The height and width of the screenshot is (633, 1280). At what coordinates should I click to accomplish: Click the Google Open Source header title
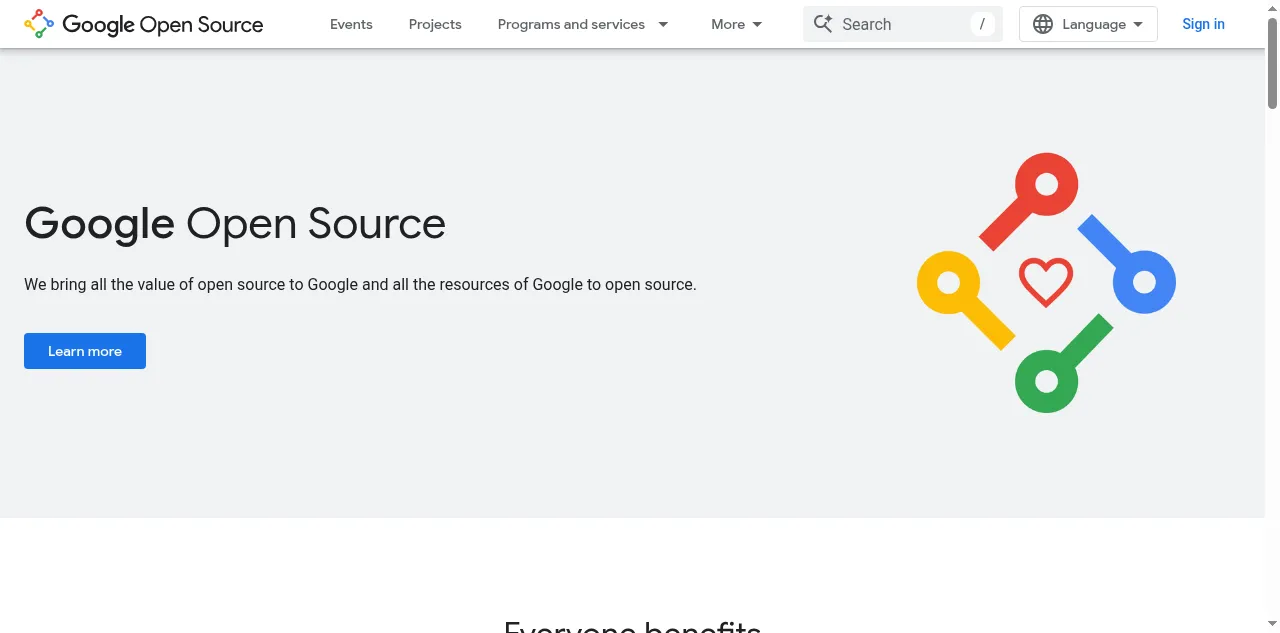[163, 25]
